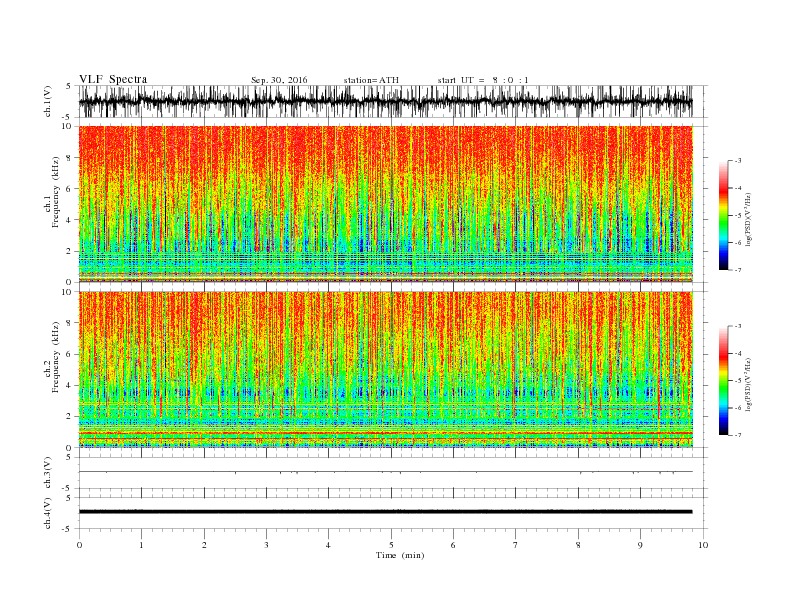Click time axis tick label "5"
The width and height of the screenshot is (792, 612).
click(x=391, y=545)
